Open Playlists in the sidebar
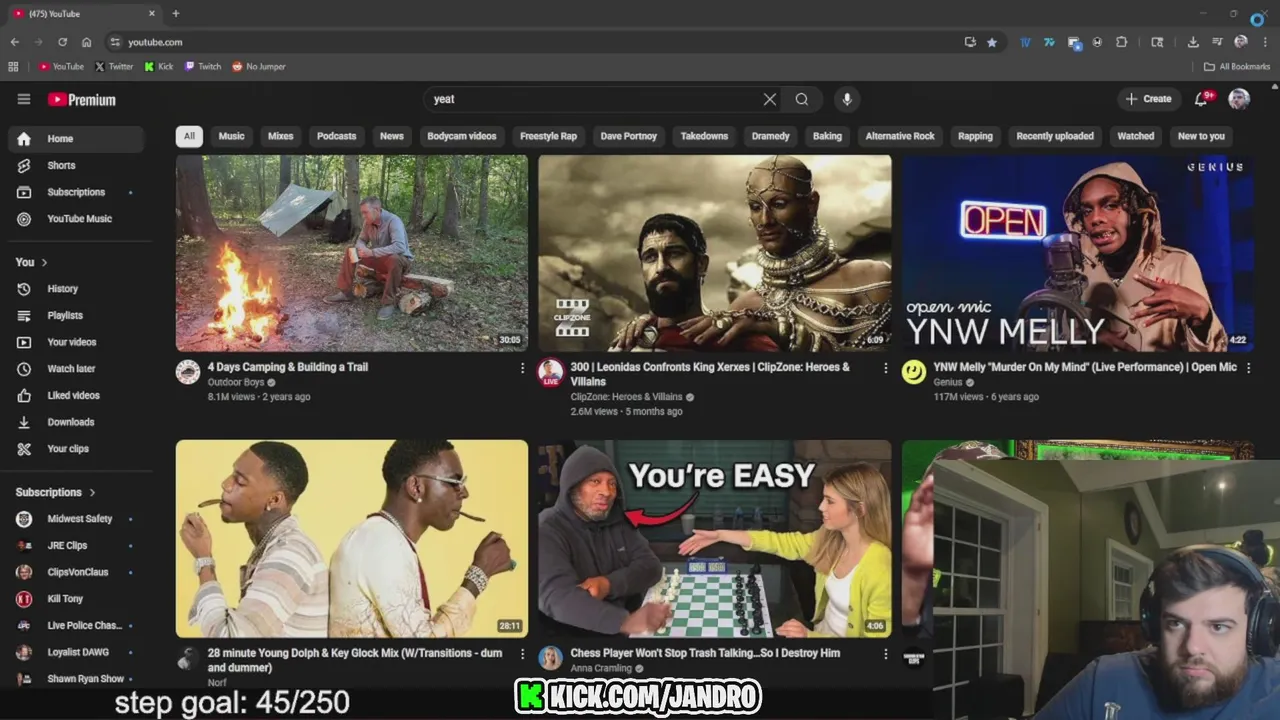Image resolution: width=1280 pixels, height=720 pixels. tap(76, 315)
